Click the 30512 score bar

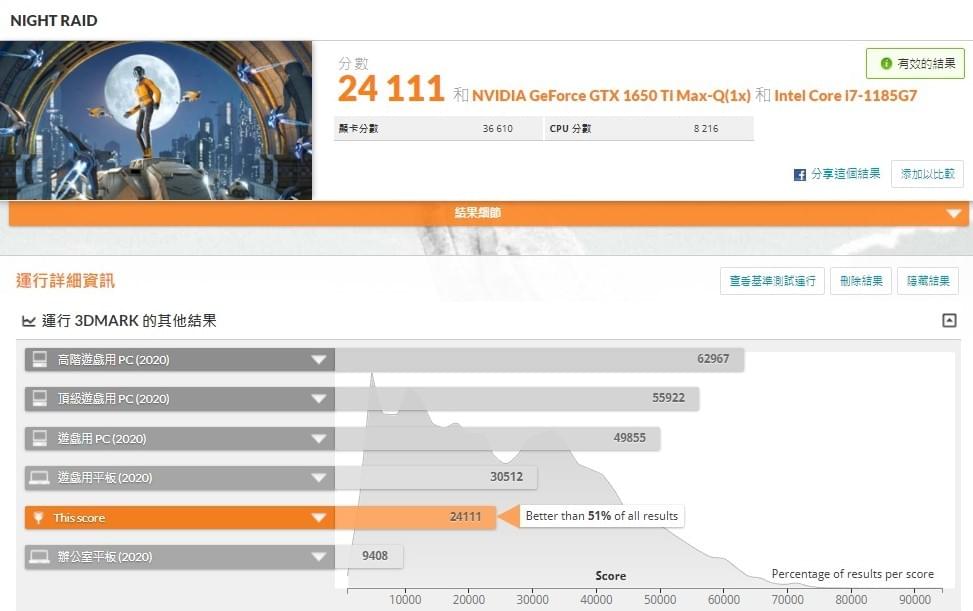click(436, 478)
